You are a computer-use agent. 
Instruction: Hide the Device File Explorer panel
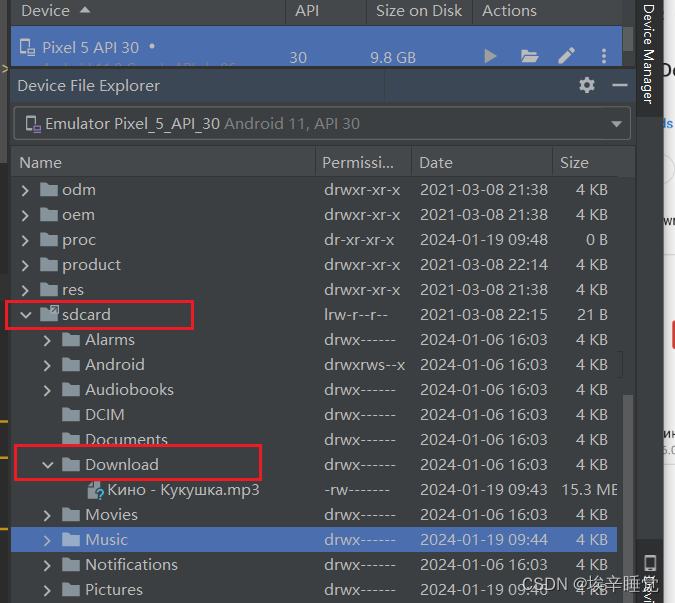coord(619,85)
